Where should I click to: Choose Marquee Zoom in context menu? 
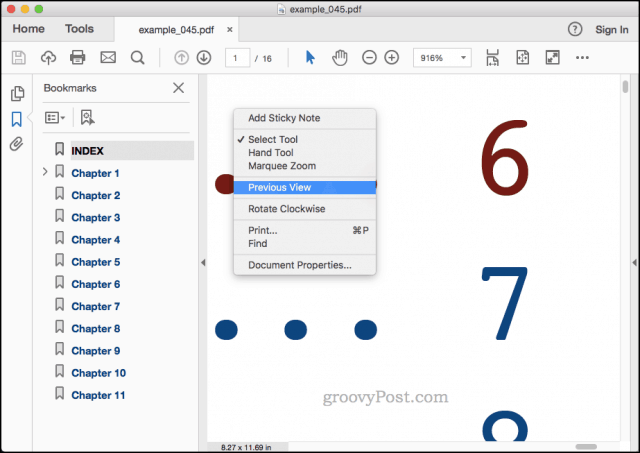(x=305, y=166)
